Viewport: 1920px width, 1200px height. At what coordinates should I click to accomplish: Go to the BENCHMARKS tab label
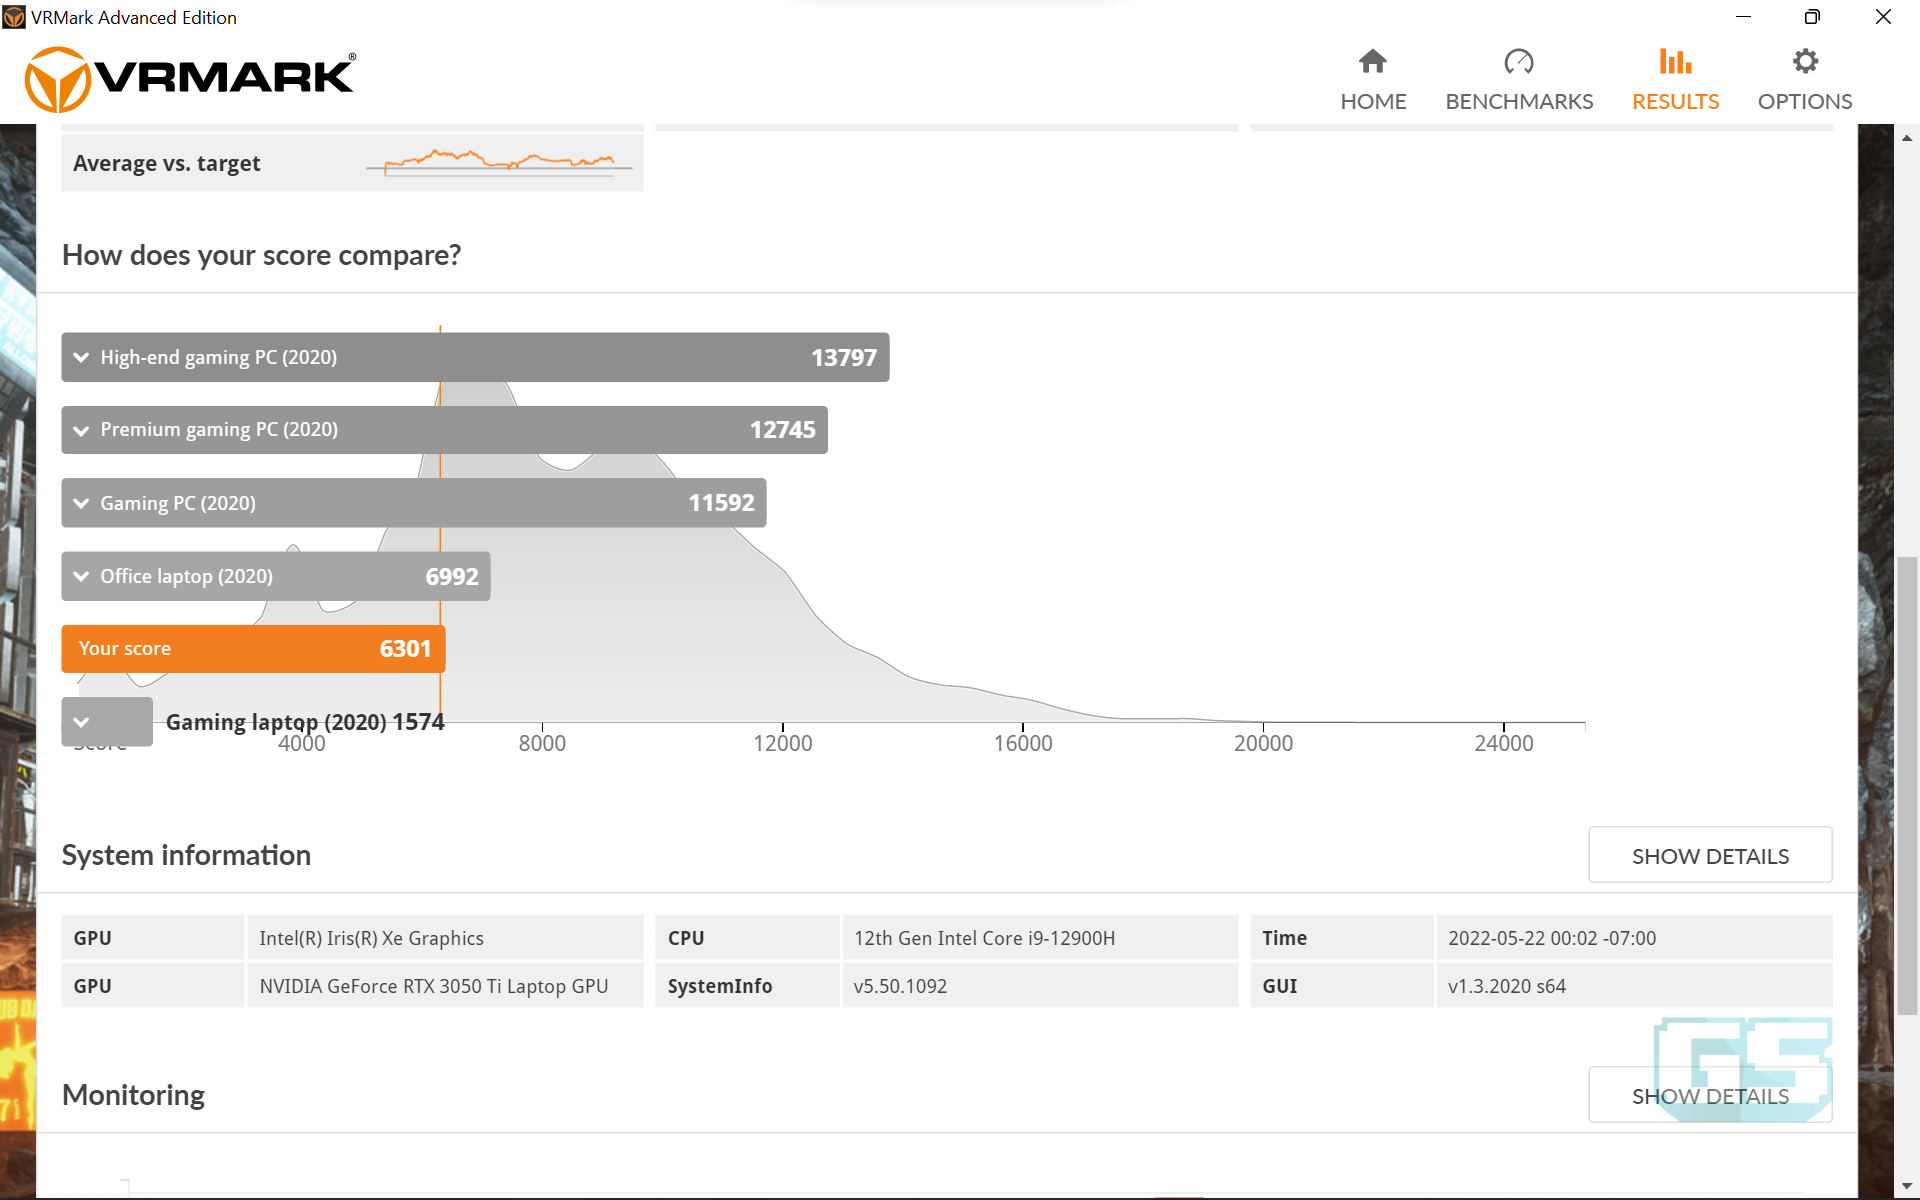pos(1518,101)
